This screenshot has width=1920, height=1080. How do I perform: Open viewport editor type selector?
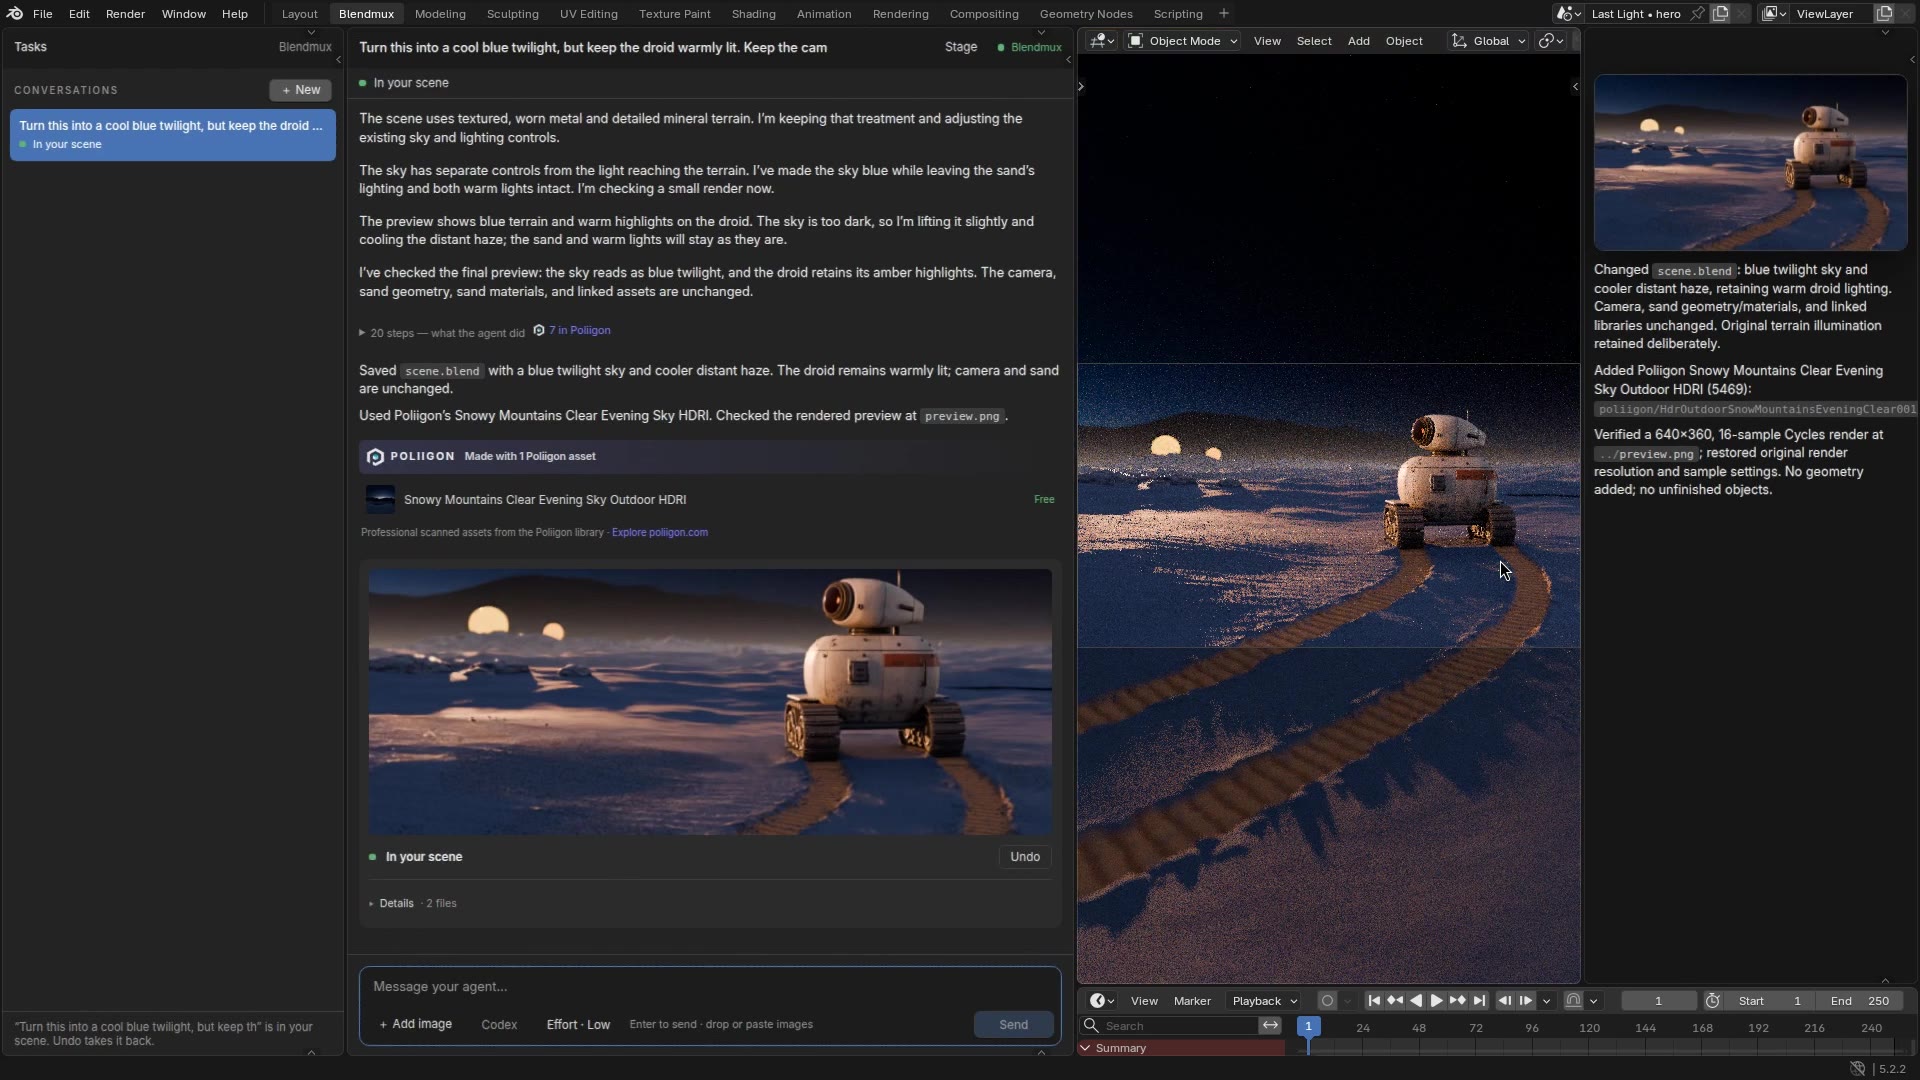(1102, 41)
